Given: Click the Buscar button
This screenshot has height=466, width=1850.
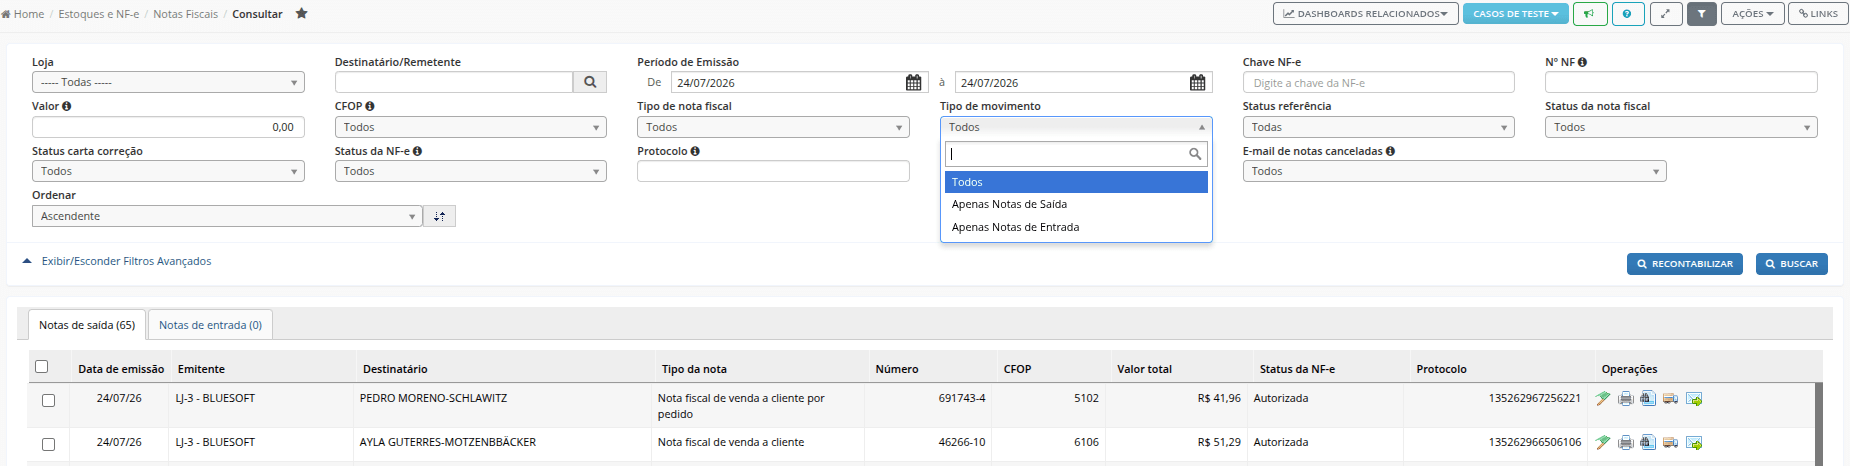Looking at the screenshot, I should [1792, 264].
